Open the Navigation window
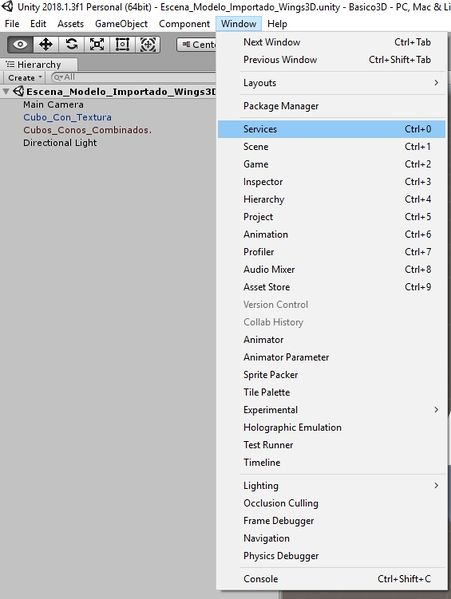 tap(331, 538)
